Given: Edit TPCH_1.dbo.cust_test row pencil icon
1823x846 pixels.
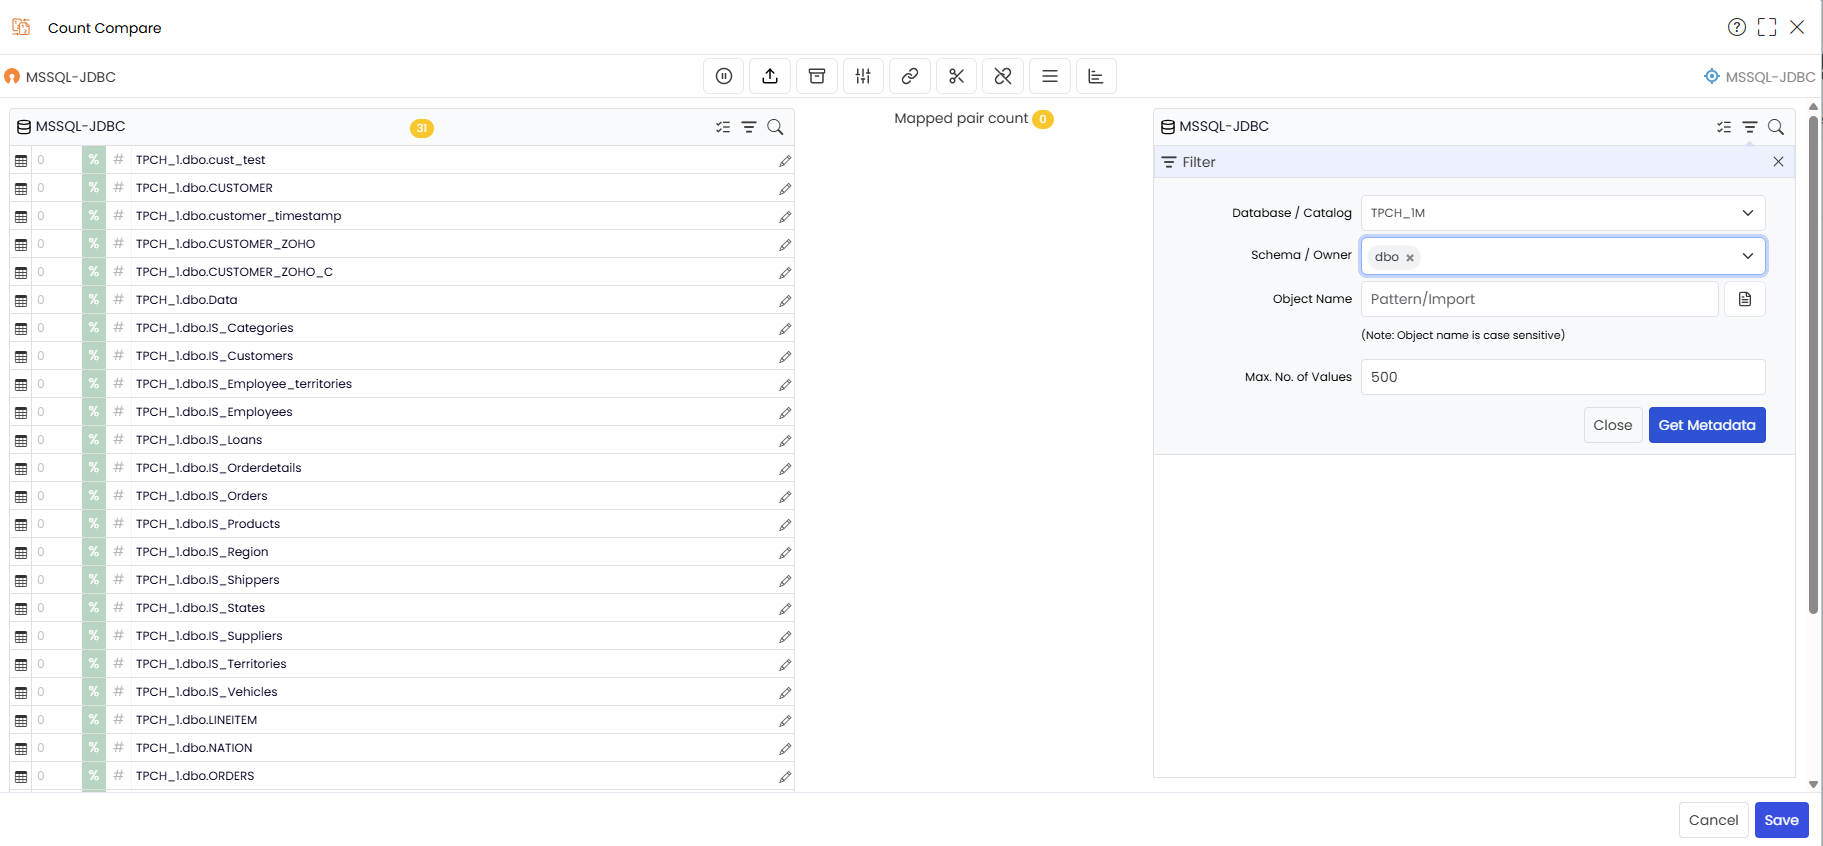Looking at the screenshot, I should click(785, 160).
